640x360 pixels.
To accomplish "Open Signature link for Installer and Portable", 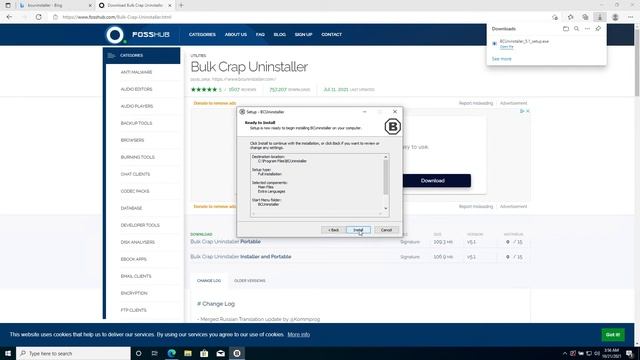I will pos(410,257).
